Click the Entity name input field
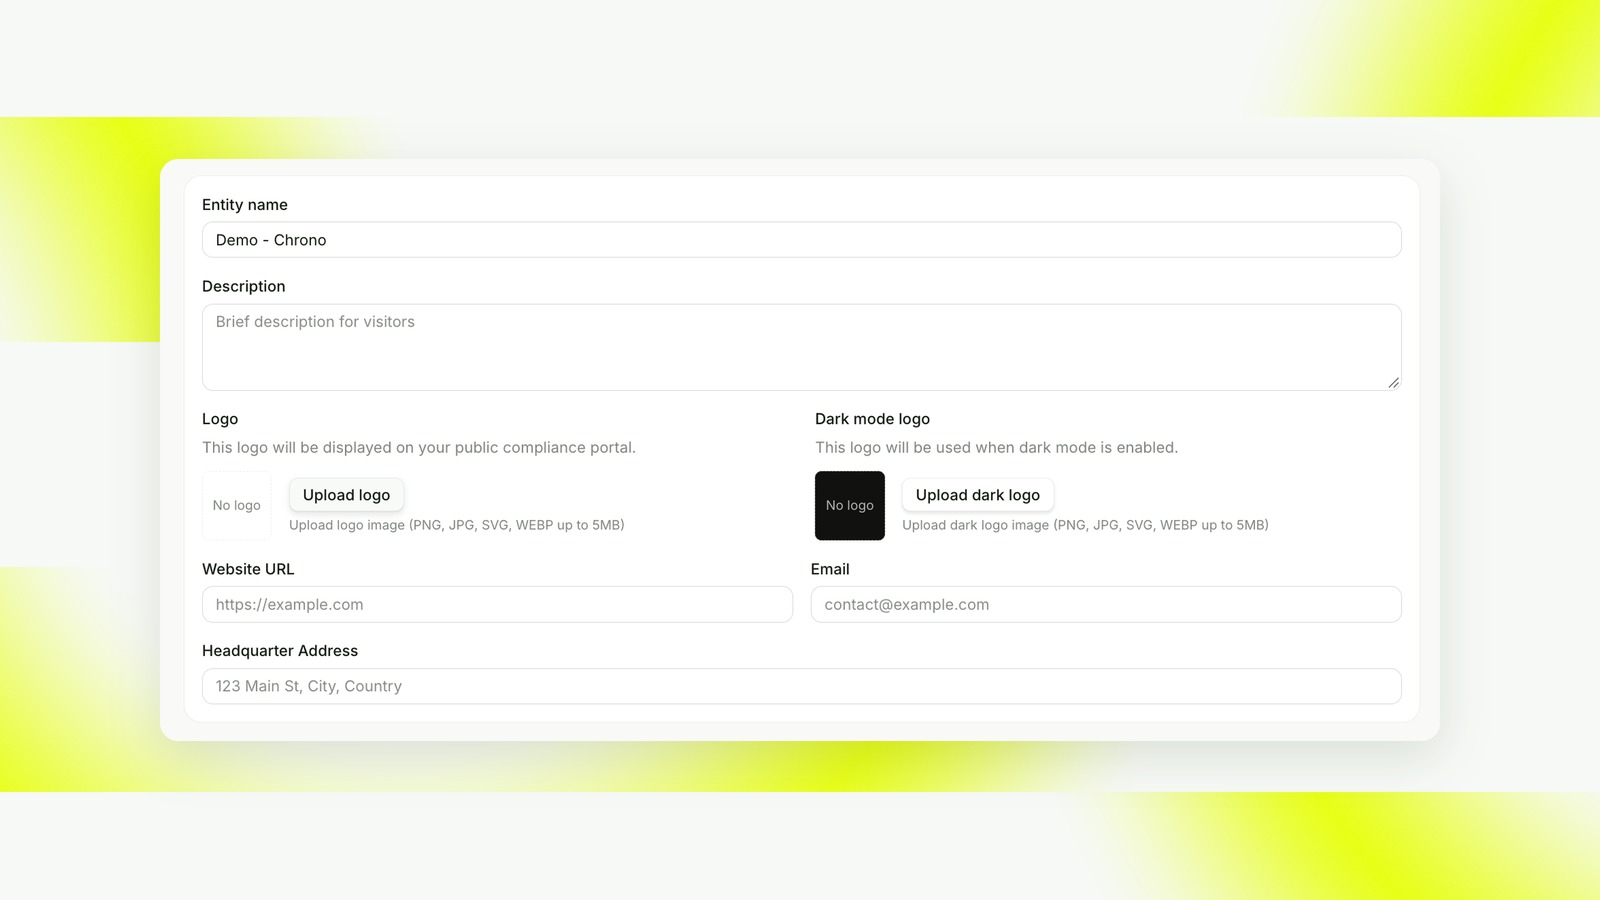Screen dimensions: 1600x900 pos(801,240)
